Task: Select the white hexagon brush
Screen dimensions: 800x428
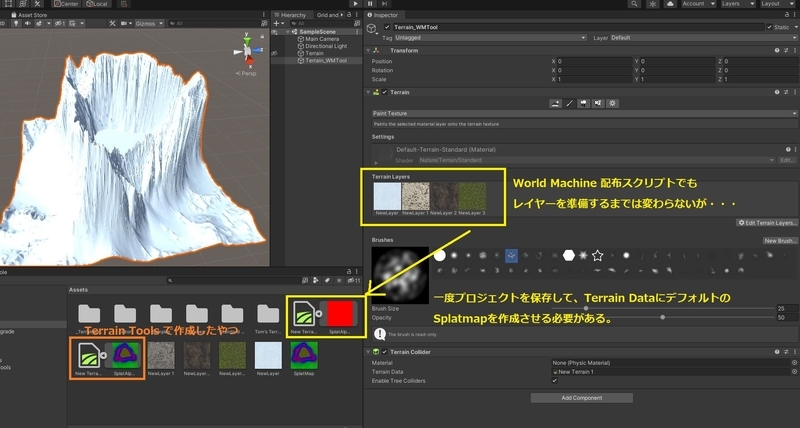Action: (x=569, y=256)
